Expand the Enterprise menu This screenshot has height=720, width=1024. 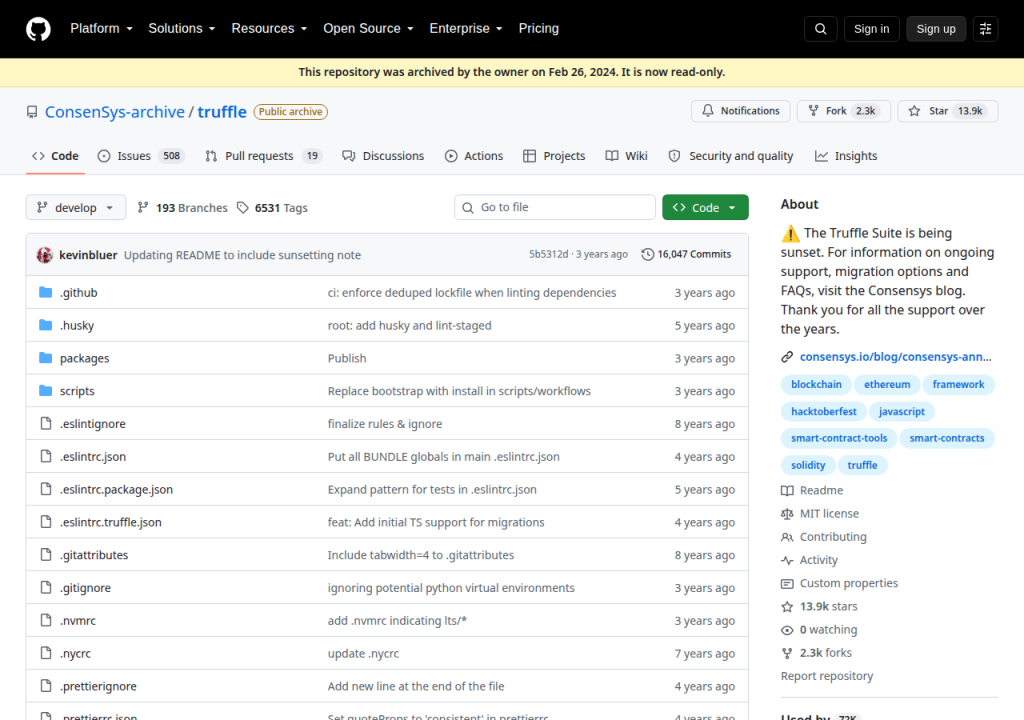466,29
